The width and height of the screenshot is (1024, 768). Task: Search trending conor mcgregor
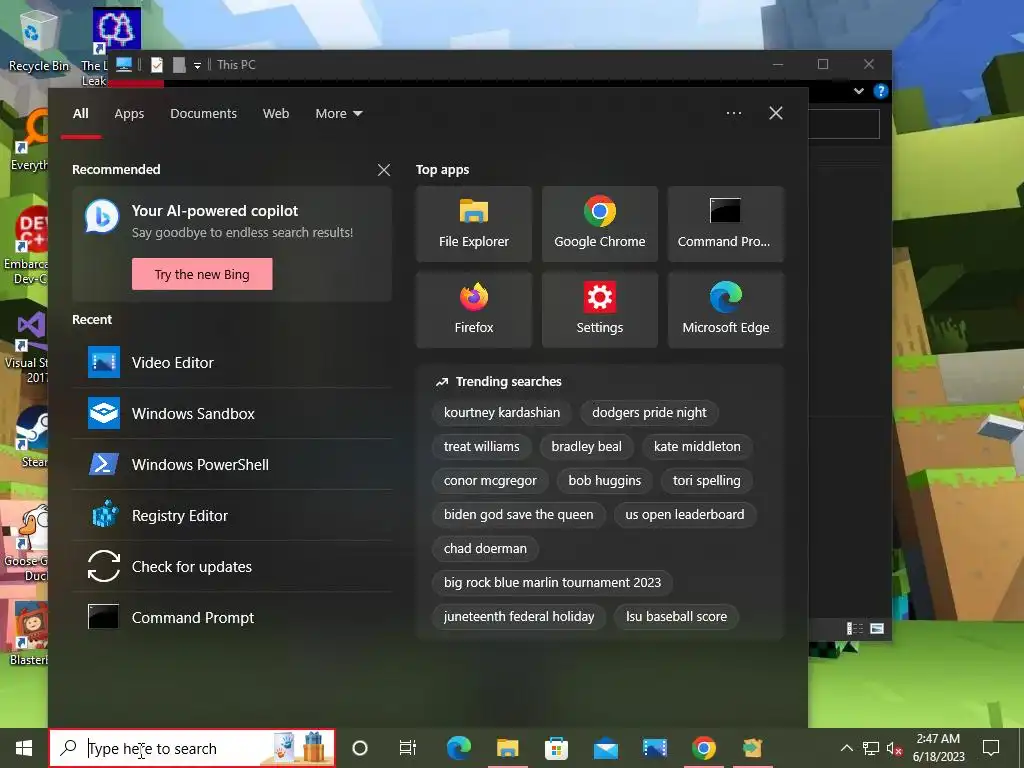click(490, 481)
